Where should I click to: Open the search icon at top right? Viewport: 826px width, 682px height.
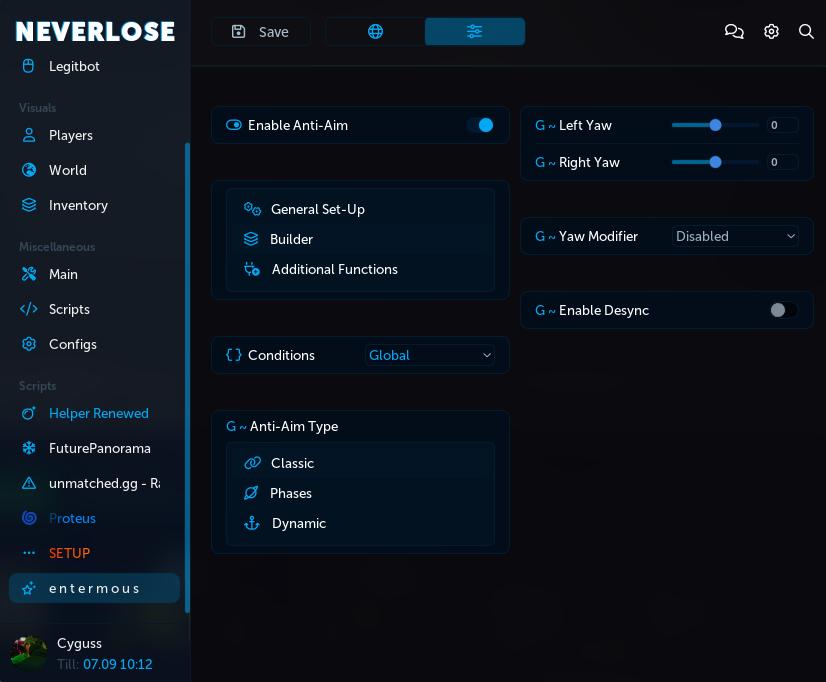pyautogui.click(x=806, y=31)
